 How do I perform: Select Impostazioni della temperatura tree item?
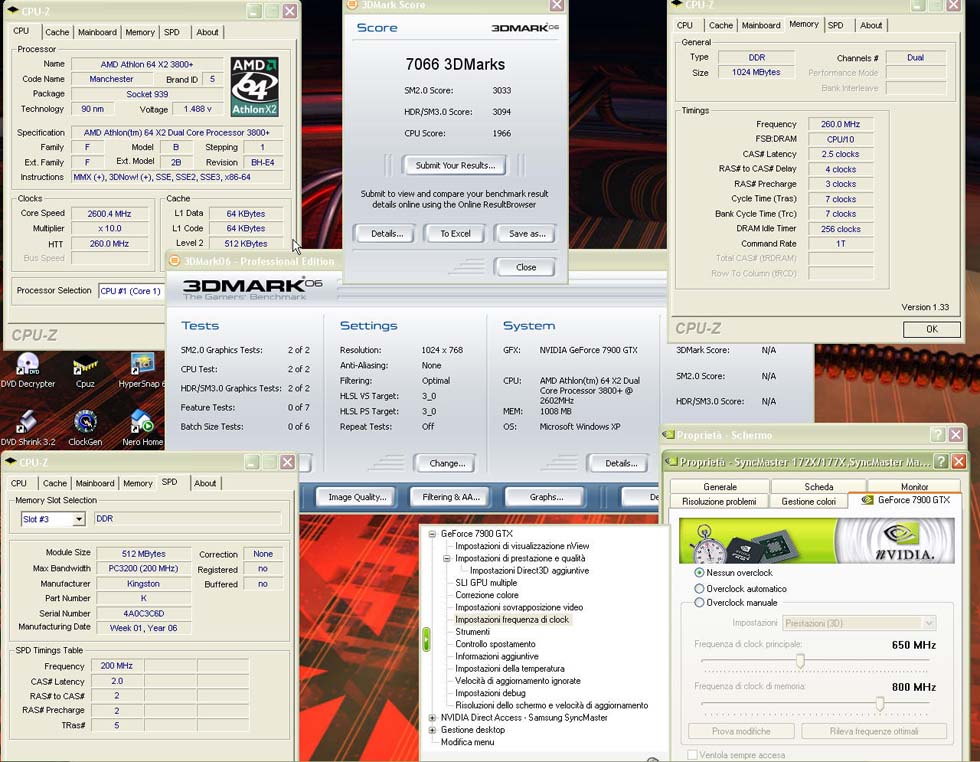coord(509,668)
